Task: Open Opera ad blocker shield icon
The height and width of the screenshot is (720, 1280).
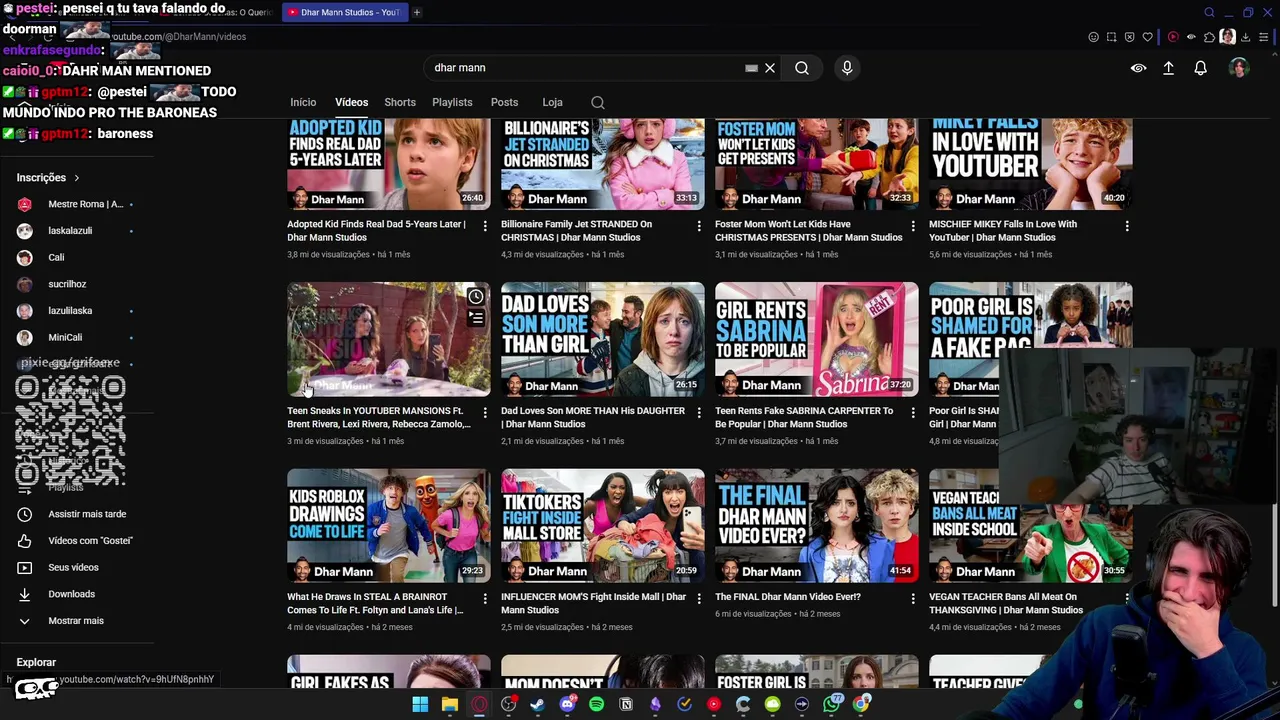Action: click(x=1129, y=37)
